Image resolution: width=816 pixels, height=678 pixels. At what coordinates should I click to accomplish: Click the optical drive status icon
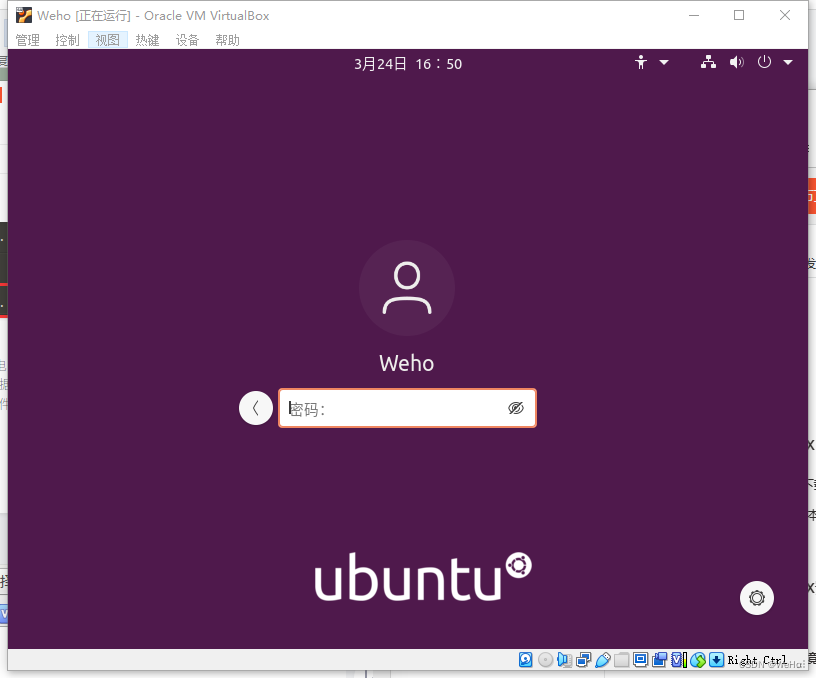[545, 660]
